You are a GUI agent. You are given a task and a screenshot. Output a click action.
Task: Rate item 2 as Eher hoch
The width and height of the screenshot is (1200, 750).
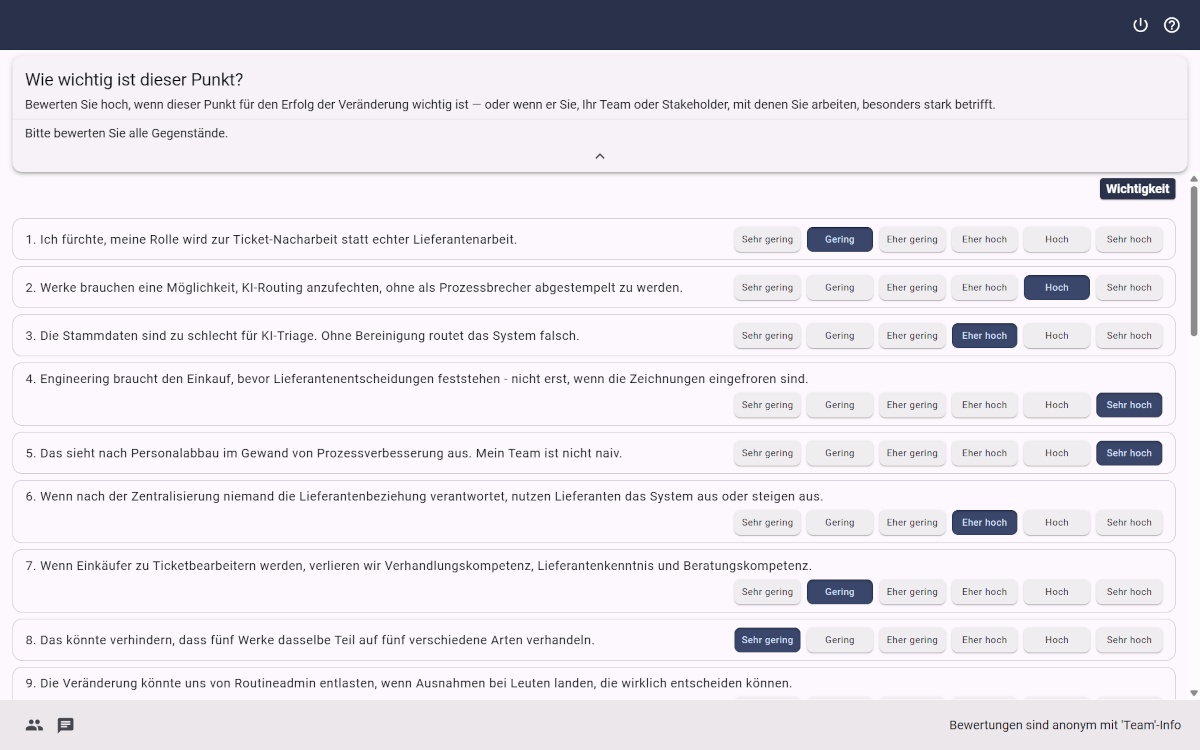(984, 287)
